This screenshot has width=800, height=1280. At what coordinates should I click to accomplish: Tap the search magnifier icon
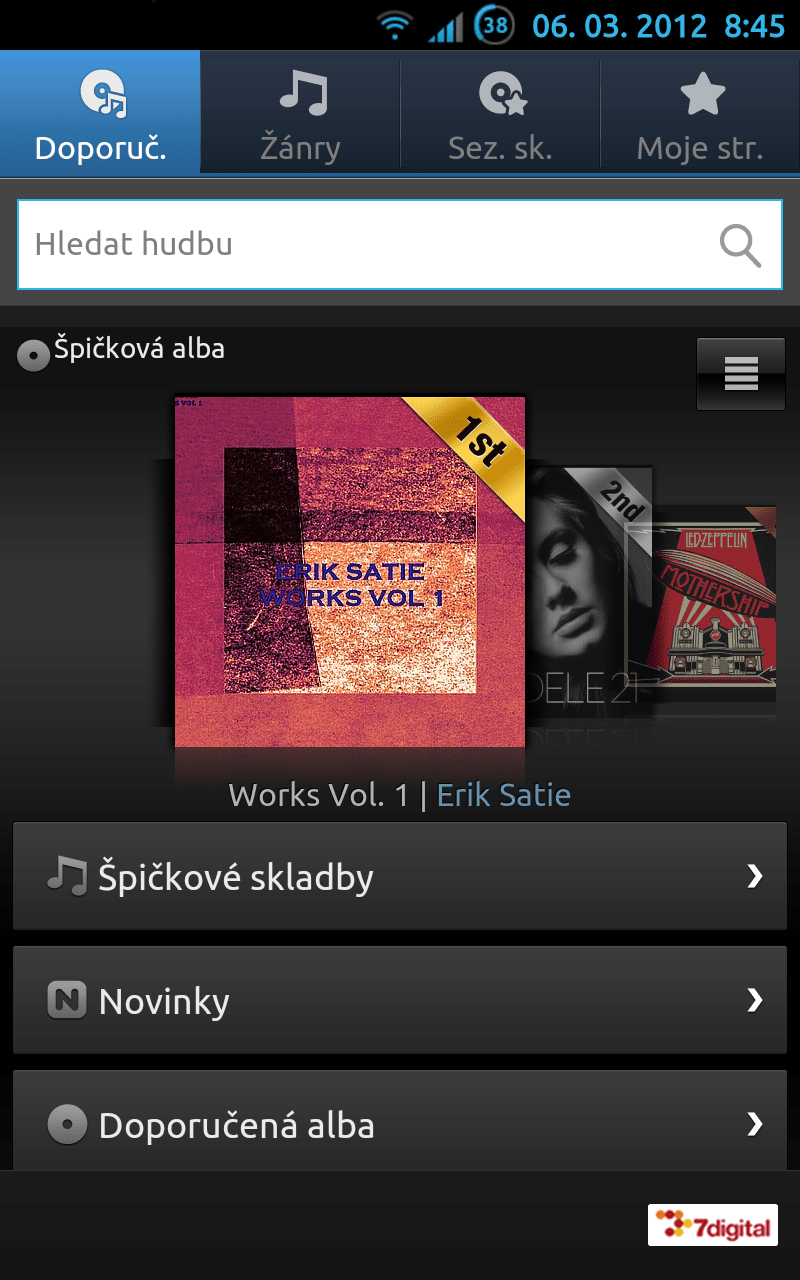tap(740, 245)
